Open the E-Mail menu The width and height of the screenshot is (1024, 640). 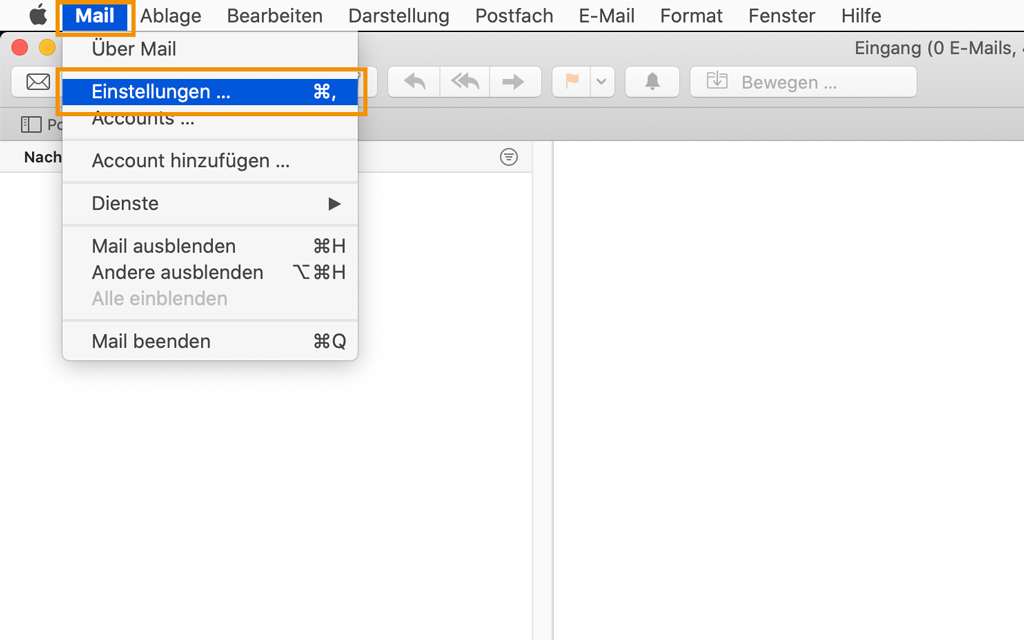tap(607, 16)
